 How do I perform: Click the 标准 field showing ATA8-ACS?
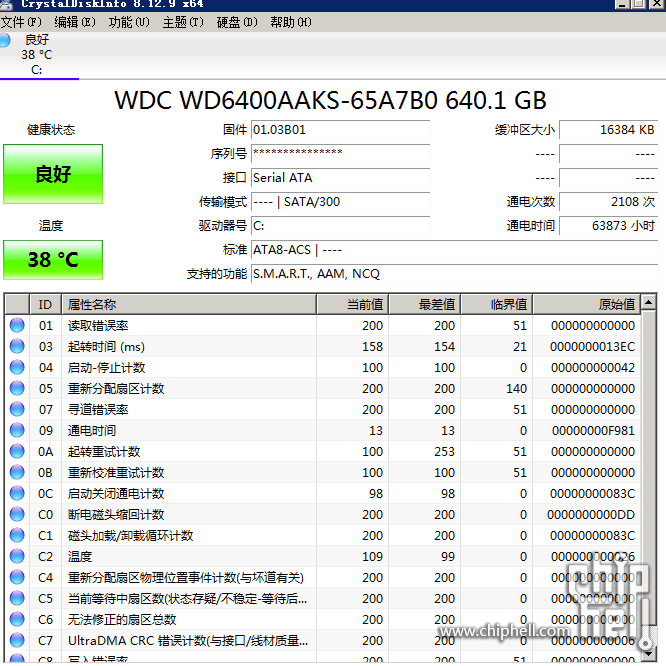(454, 250)
